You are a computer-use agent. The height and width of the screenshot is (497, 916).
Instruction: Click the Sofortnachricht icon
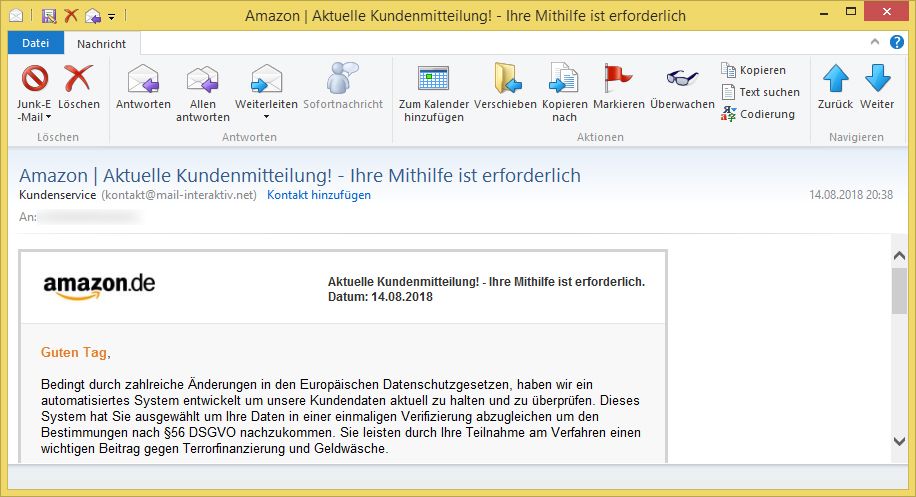click(342, 78)
